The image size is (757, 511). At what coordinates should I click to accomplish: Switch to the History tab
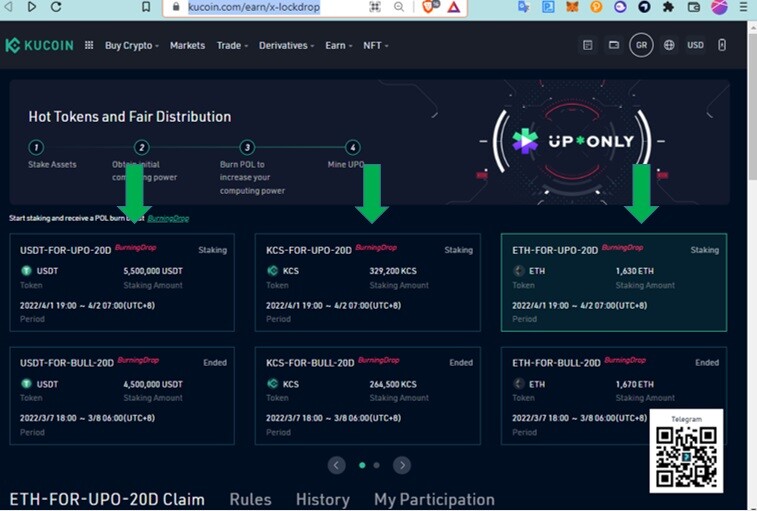322,499
